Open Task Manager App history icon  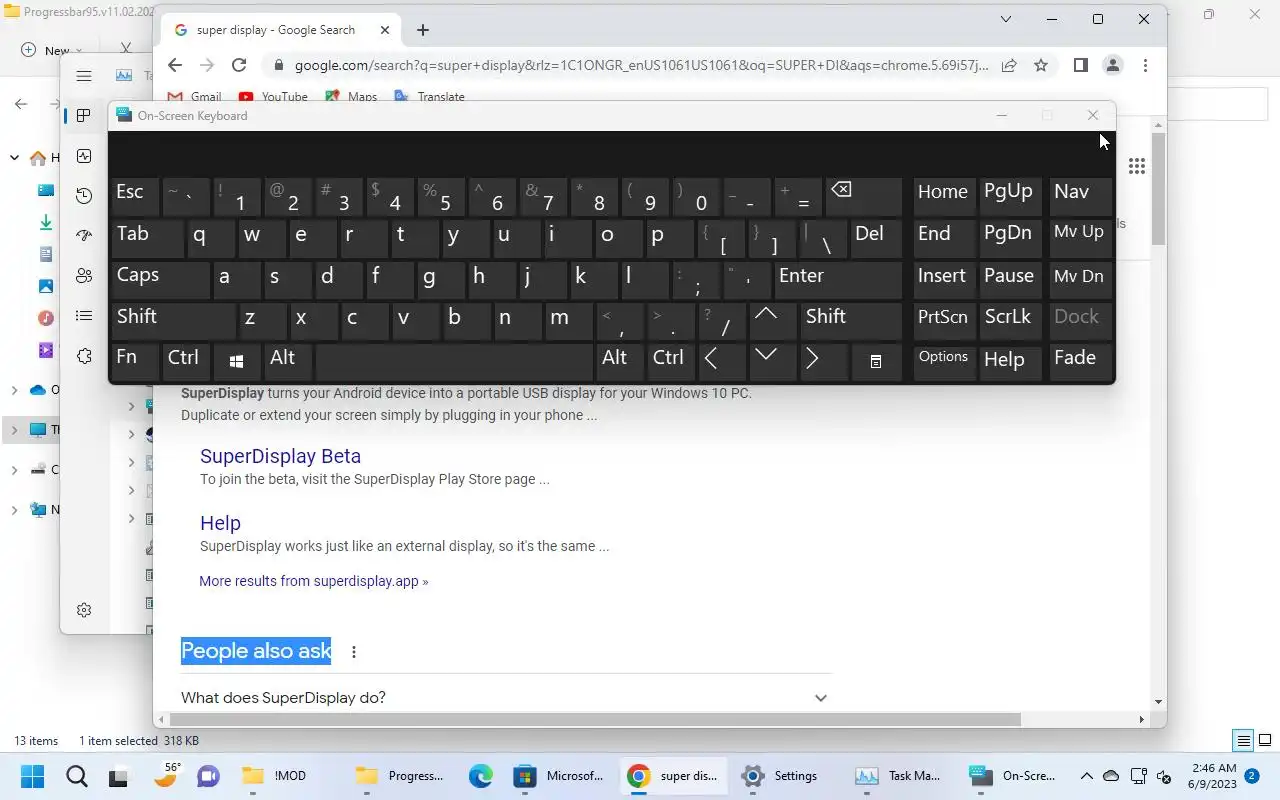pos(84,196)
